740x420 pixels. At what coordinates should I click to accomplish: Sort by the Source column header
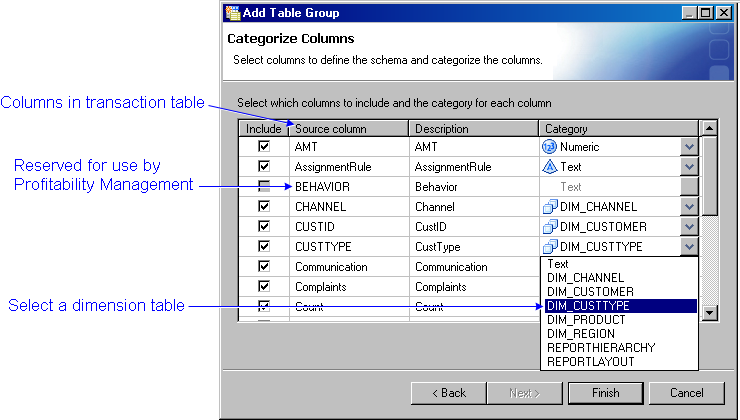tap(348, 129)
